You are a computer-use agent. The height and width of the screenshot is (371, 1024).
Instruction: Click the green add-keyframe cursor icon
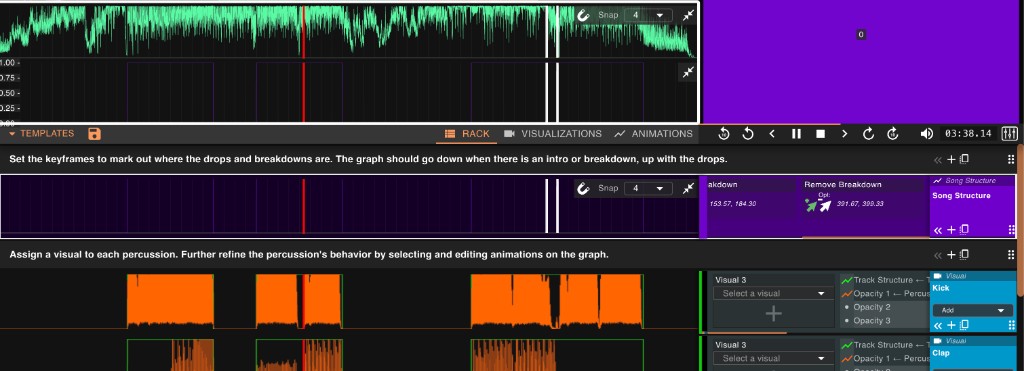[810, 206]
